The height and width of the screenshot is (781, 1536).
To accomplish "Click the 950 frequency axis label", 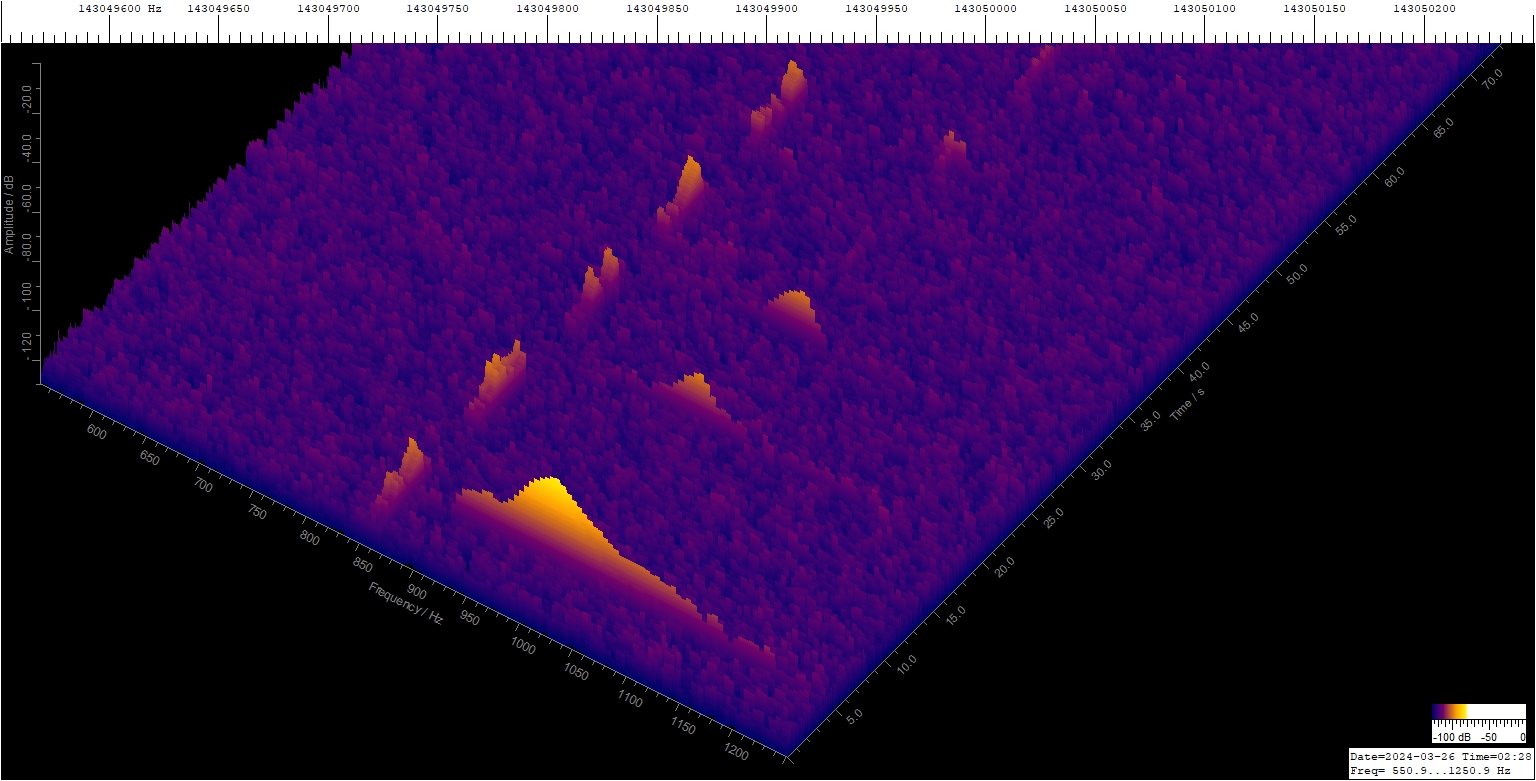I will [x=469, y=619].
